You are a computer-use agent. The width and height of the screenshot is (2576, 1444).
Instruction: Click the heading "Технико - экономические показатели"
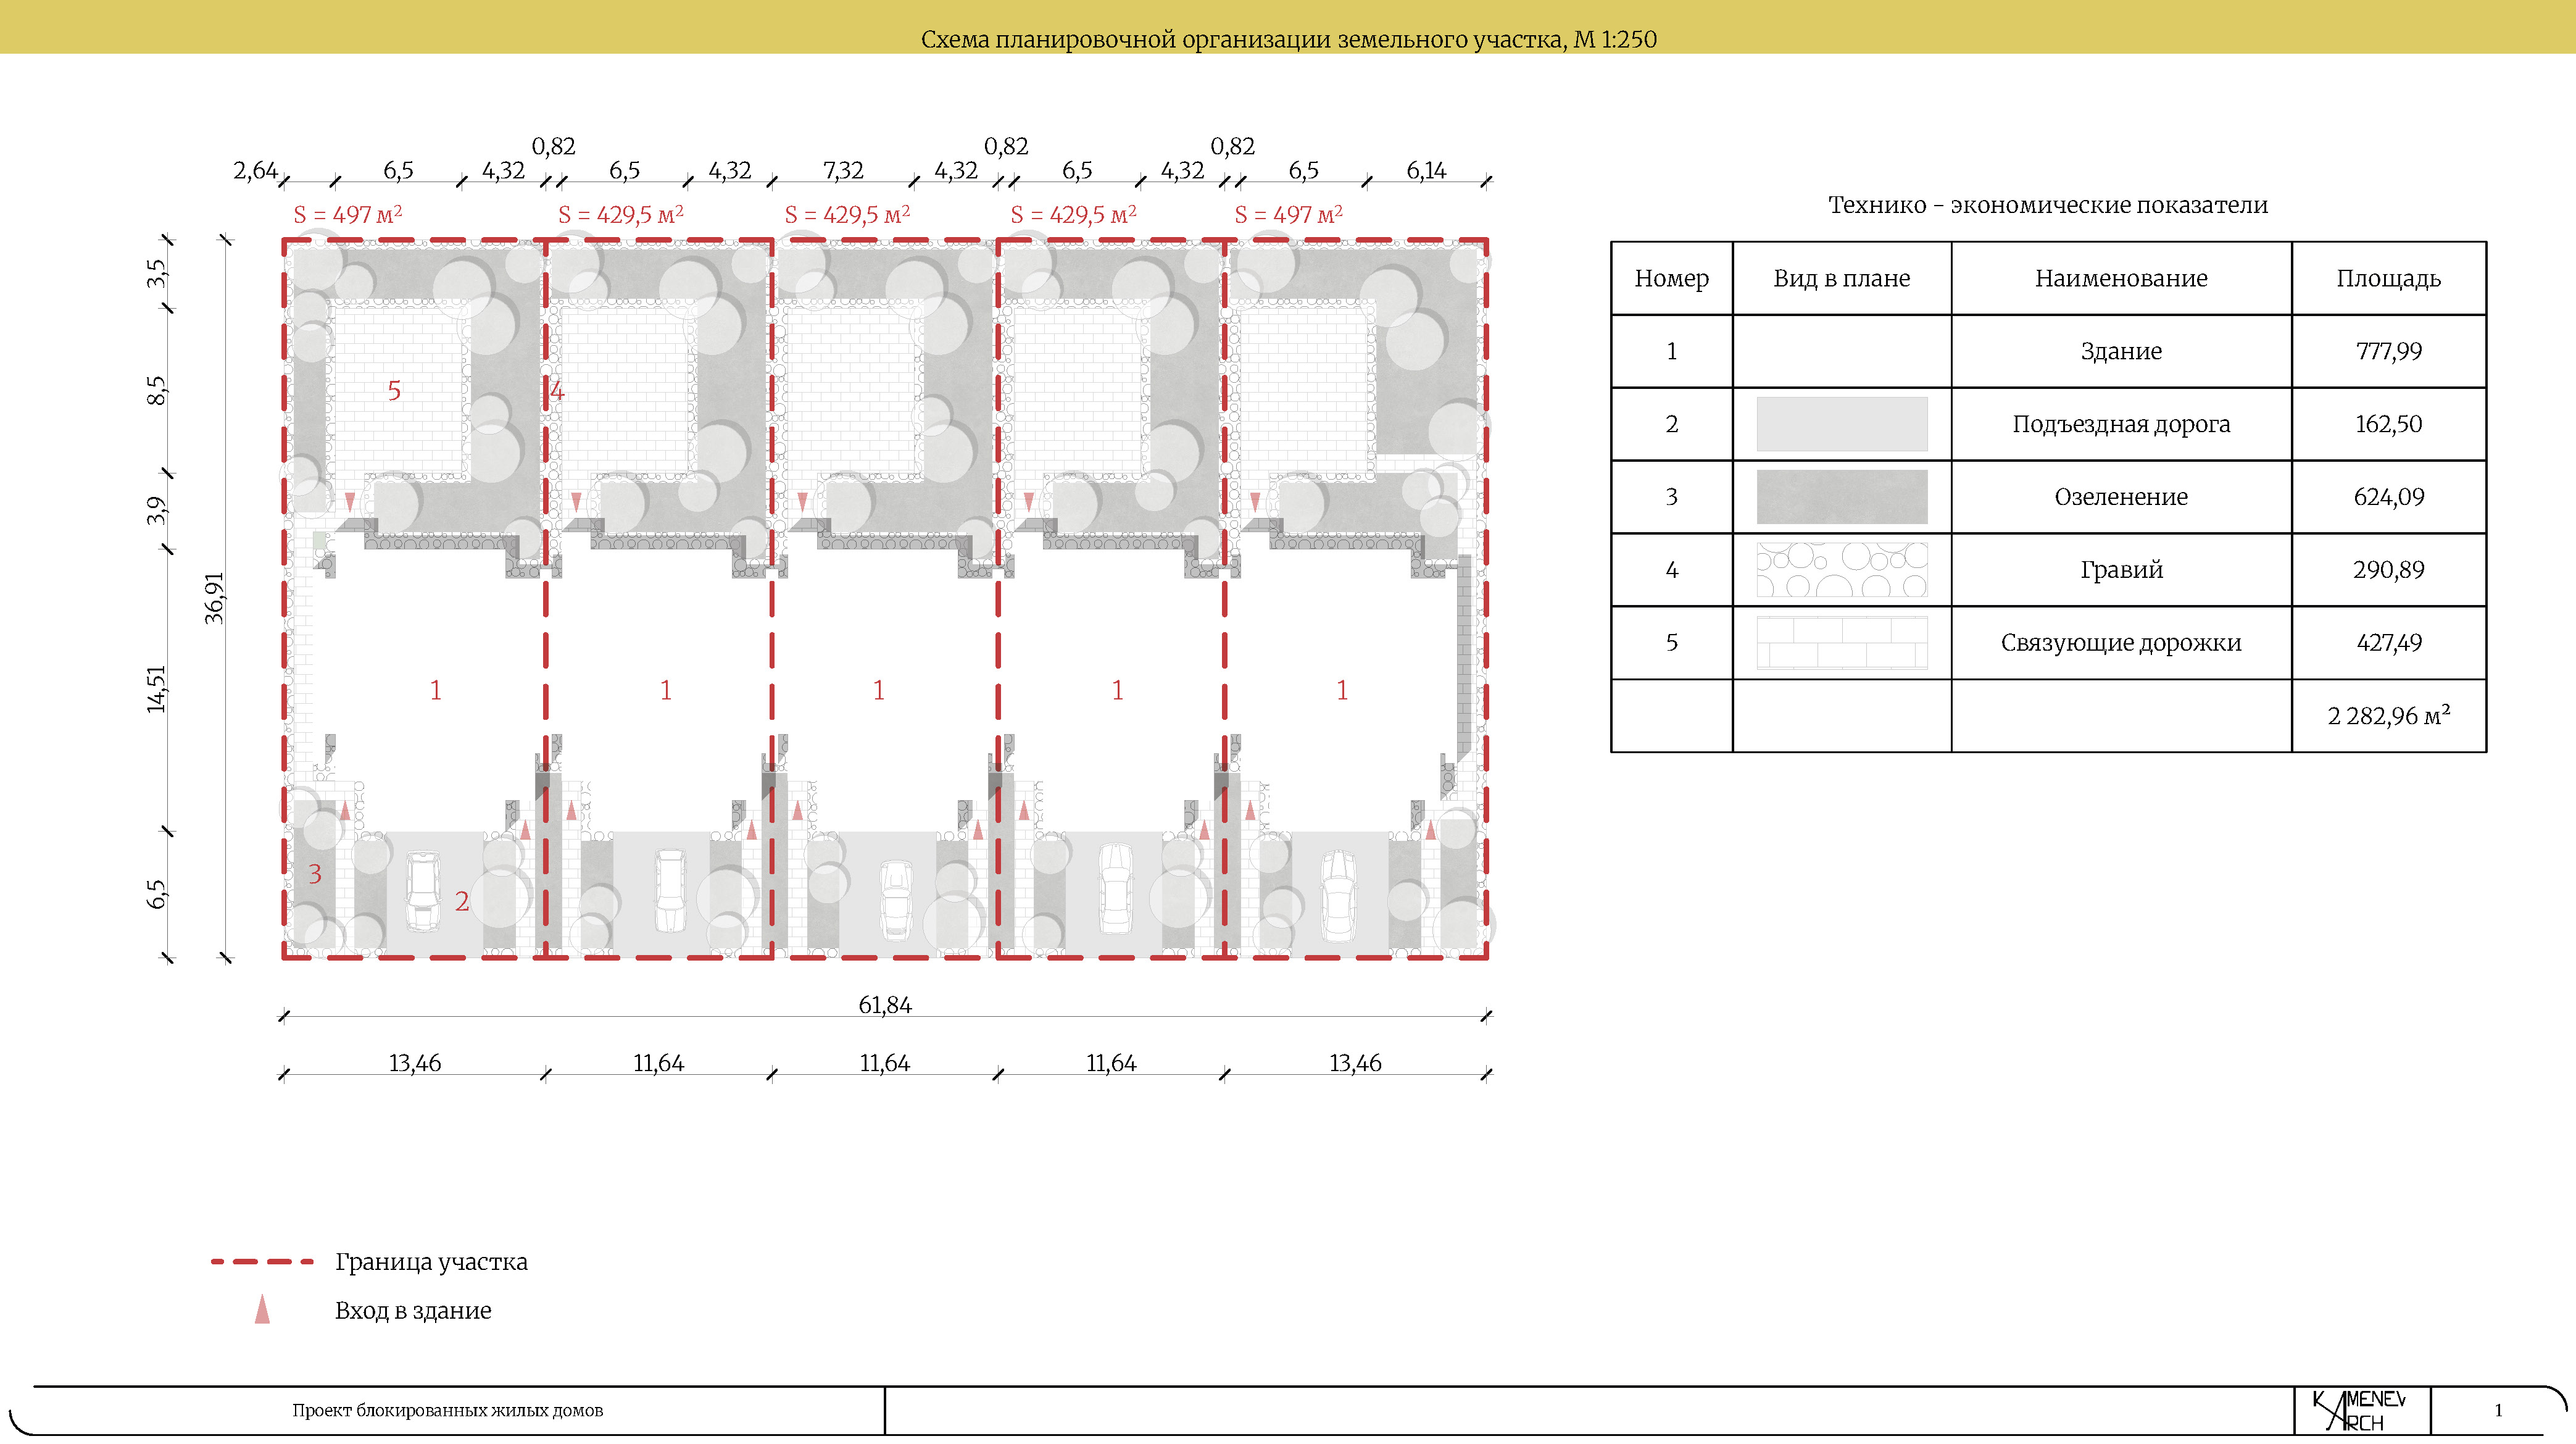[2048, 205]
